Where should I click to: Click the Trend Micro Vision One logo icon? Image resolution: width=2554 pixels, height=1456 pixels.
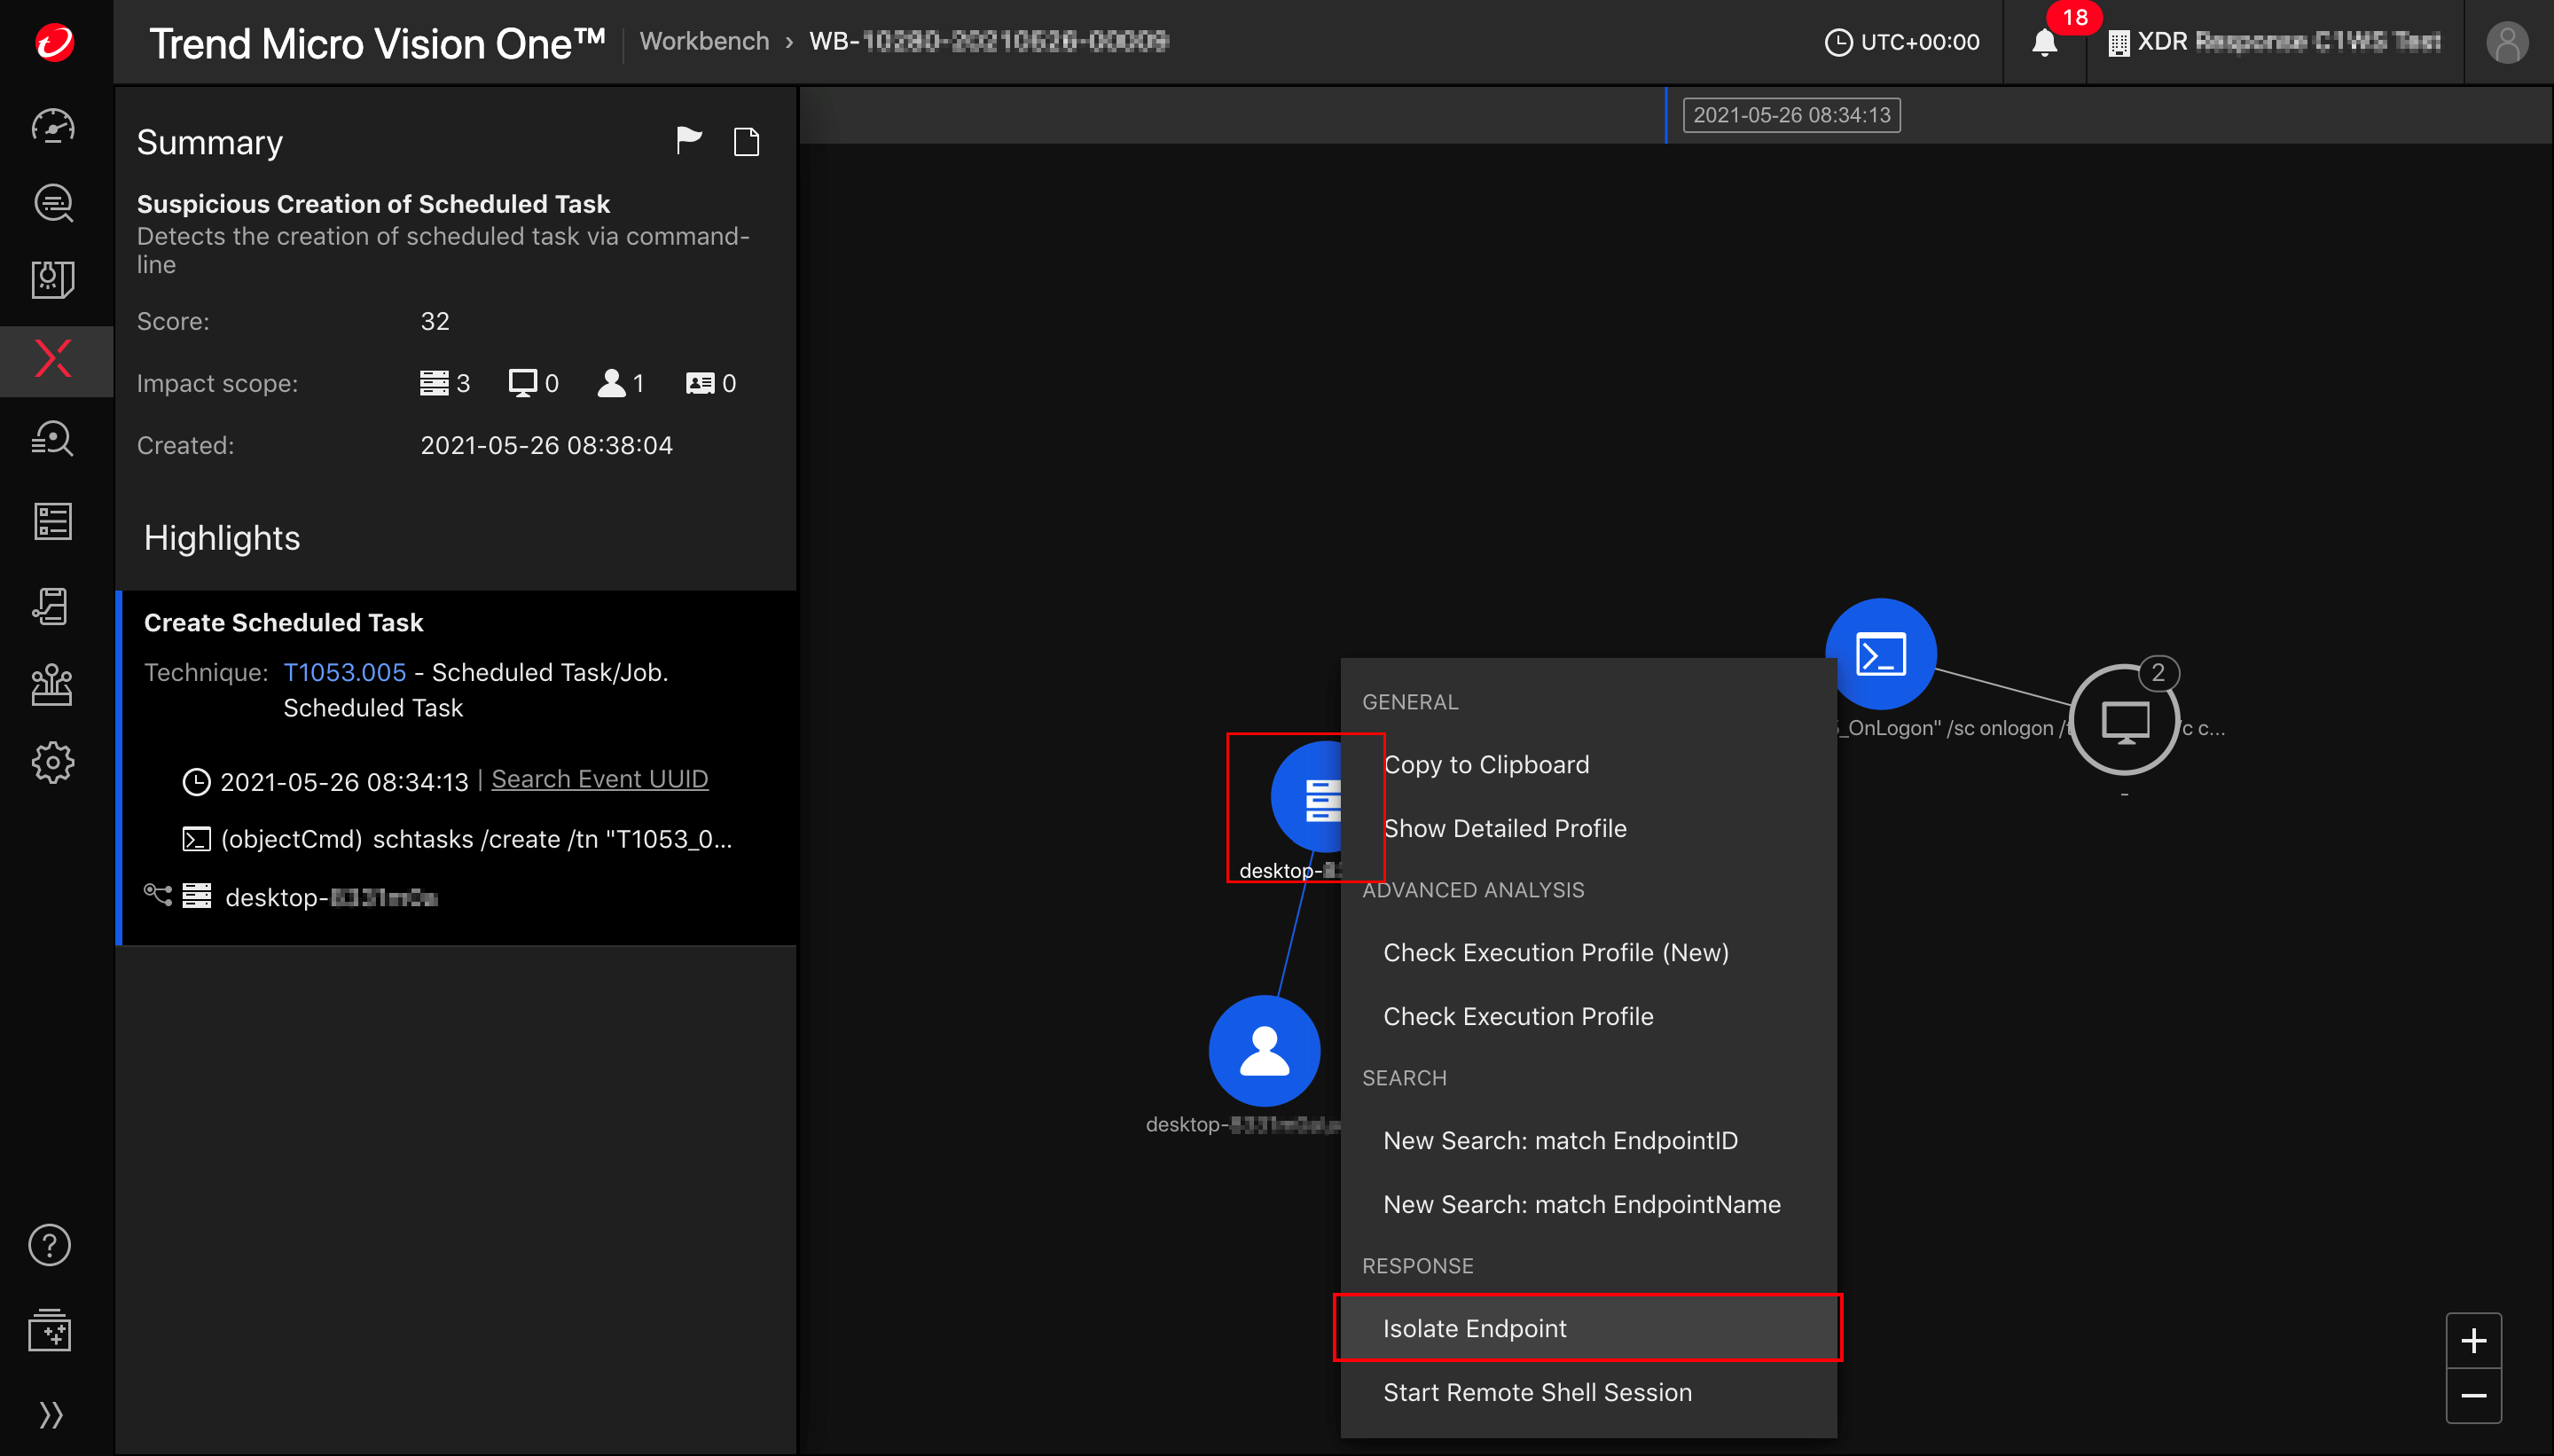point(54,39)
